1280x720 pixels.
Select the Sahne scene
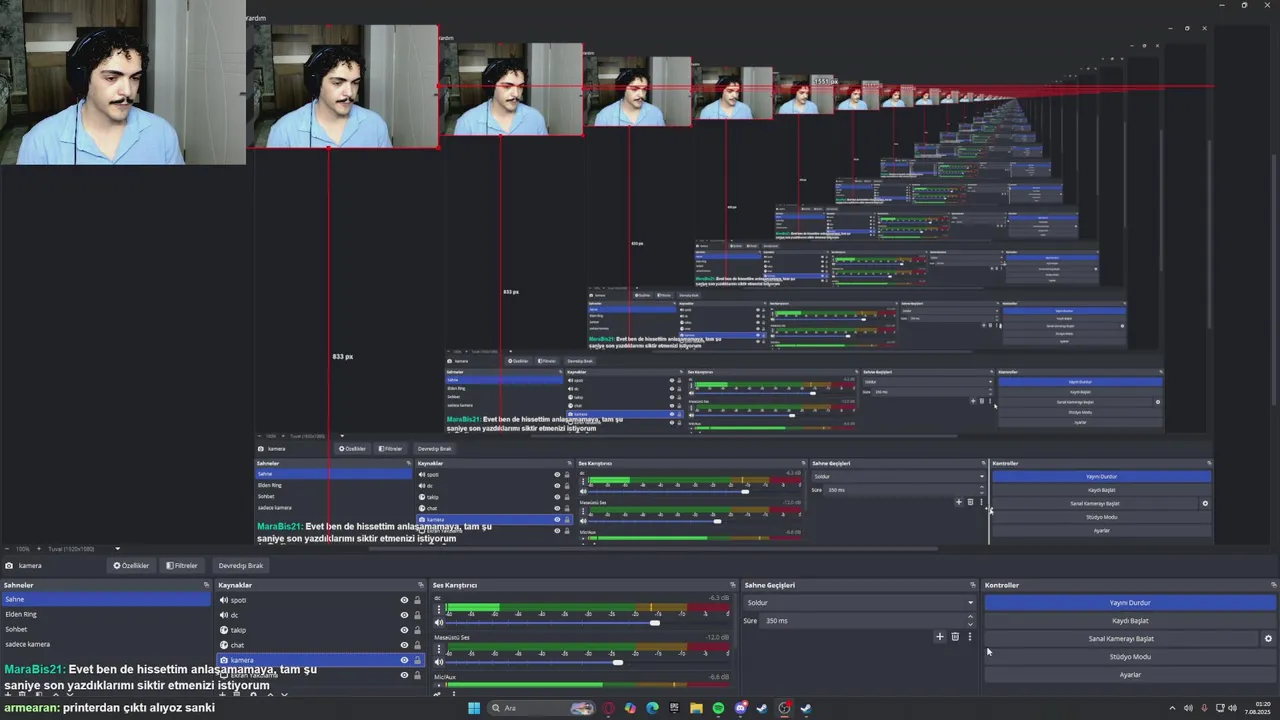coord(106,599)
